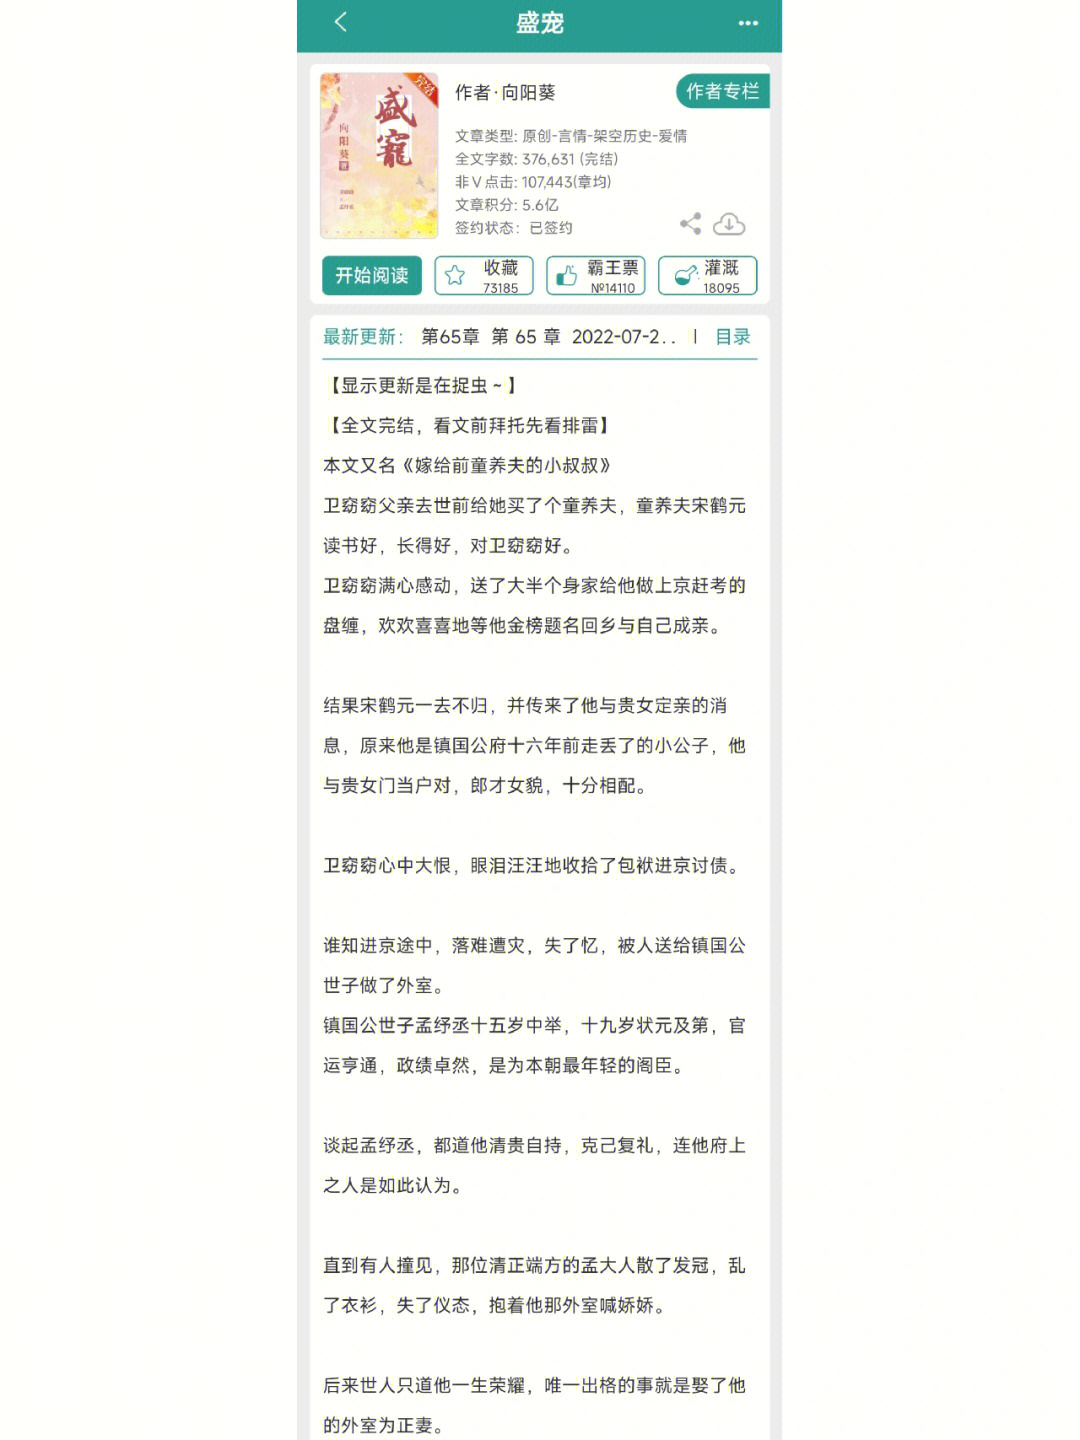This screenshot has height=1440, width=1080.
Task: Tap the share icon
Action: tap(690, 224)
